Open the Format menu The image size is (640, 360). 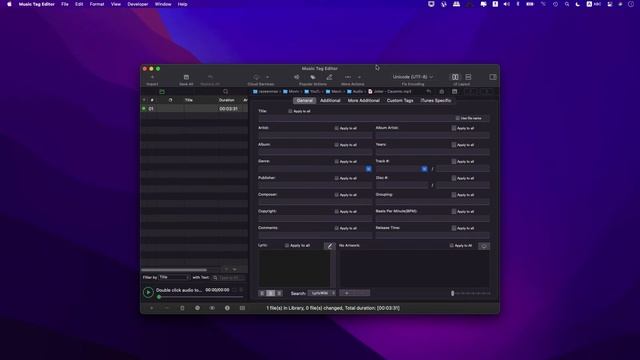[x=97, y=4]
